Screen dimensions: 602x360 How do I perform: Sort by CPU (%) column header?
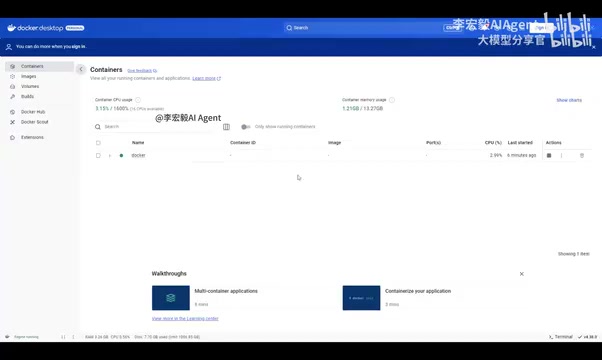click(x=493, y=143)
